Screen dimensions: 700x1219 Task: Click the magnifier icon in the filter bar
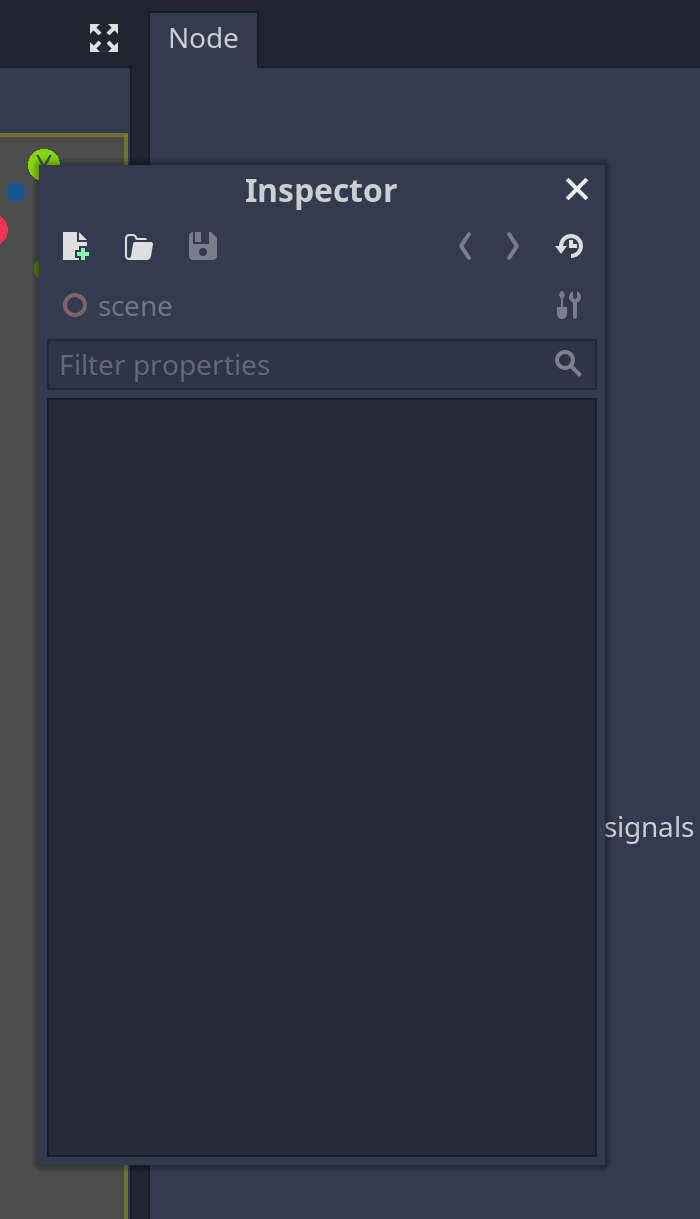[x=567, y=364]
